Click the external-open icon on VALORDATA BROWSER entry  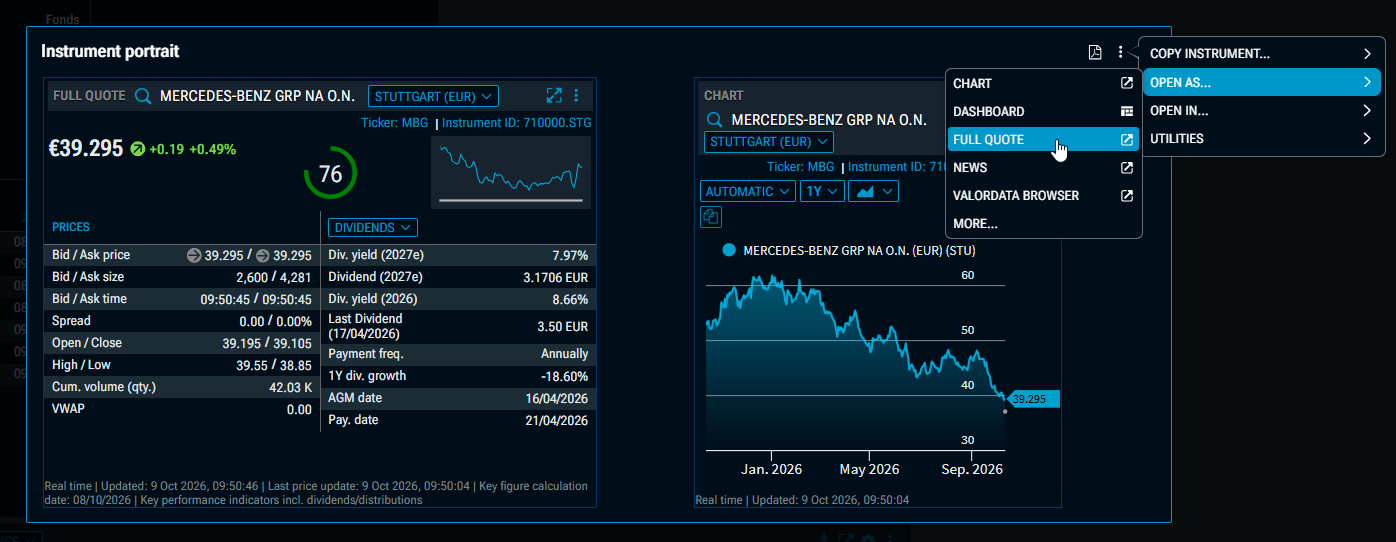1127,196
